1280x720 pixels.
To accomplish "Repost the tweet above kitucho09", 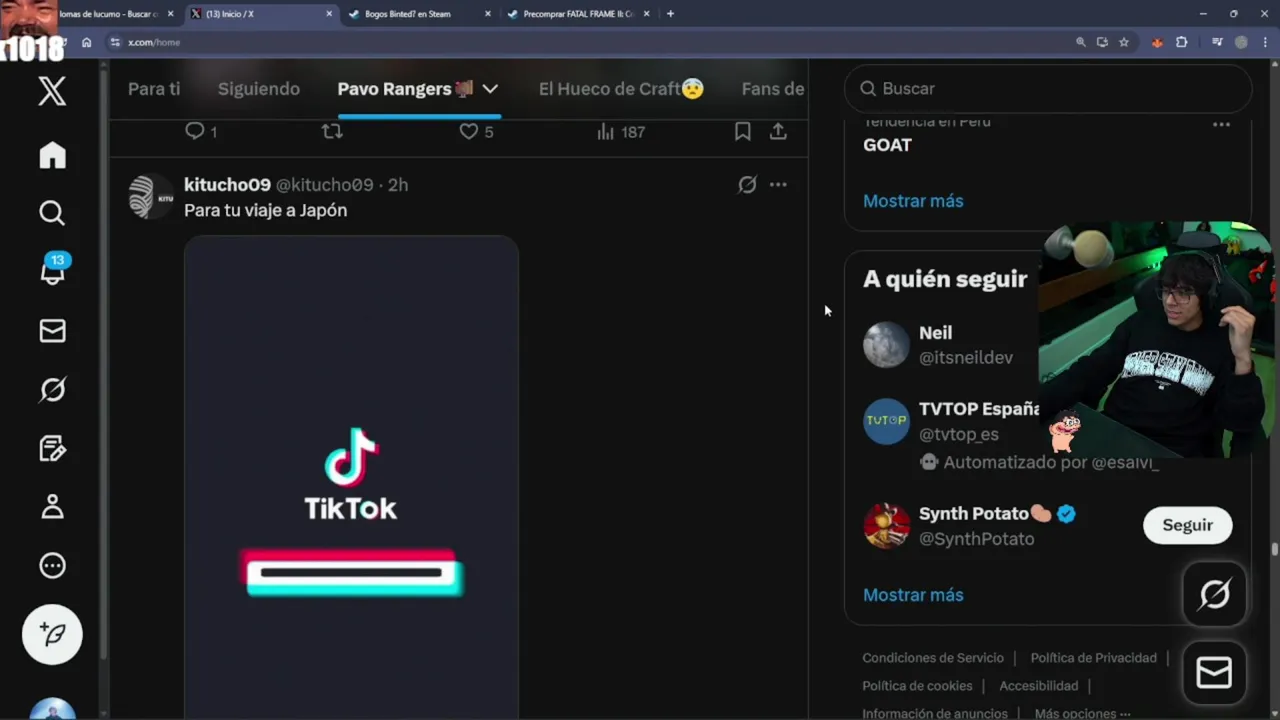I will (x=332, y=131).
